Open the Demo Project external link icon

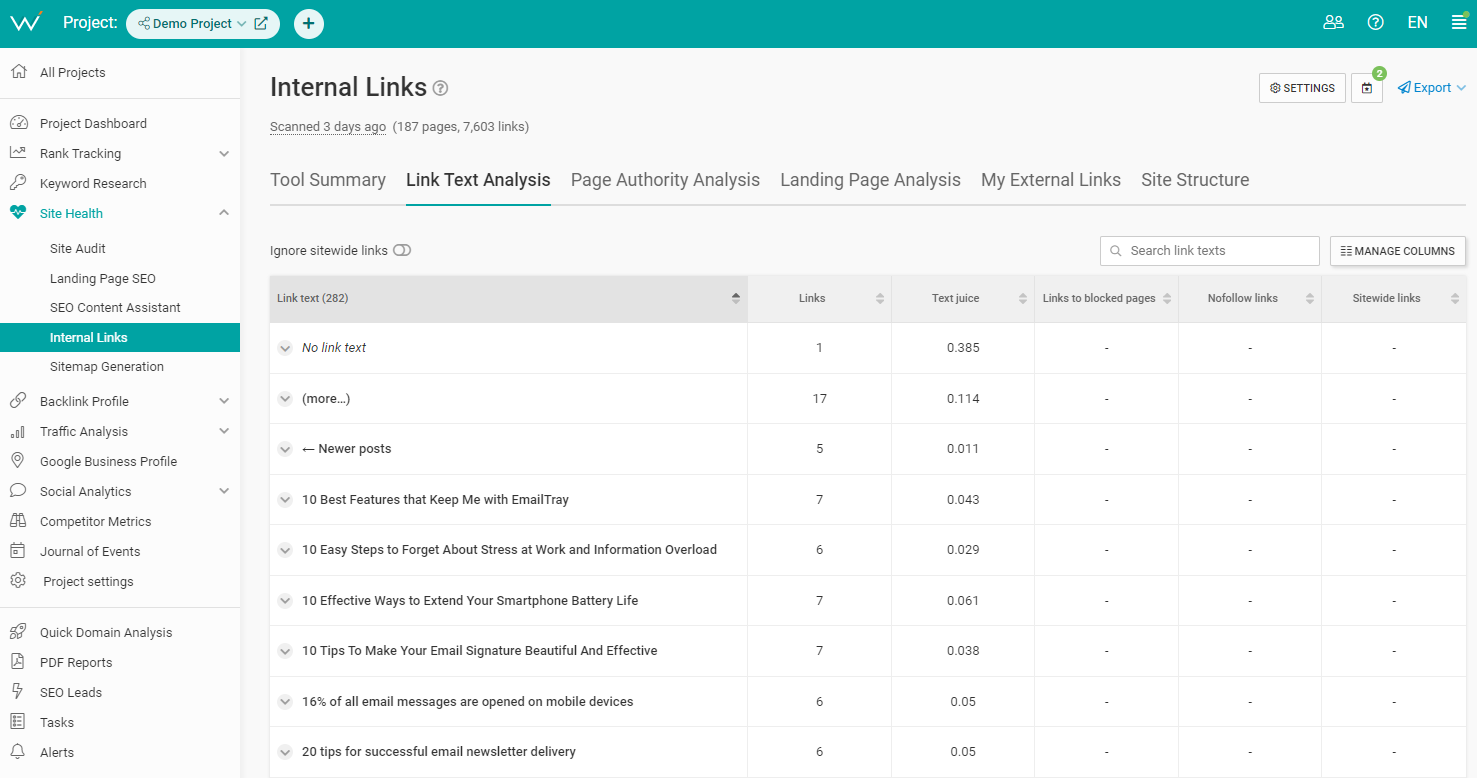tap(261, 24)
